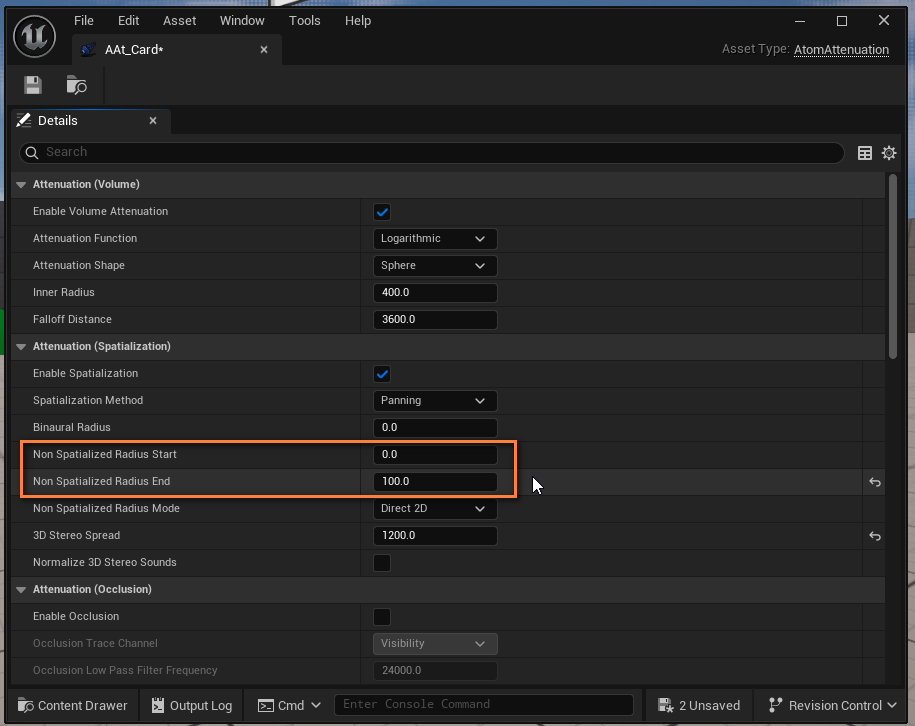Toggle Enable Volume Attenuation checkbox
915x726 pixels.
382,212
